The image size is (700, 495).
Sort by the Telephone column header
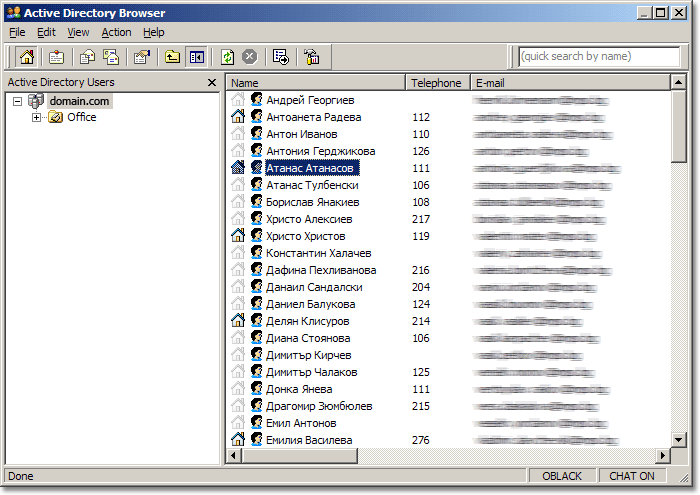pyautogui.click(x=438, y=83)
